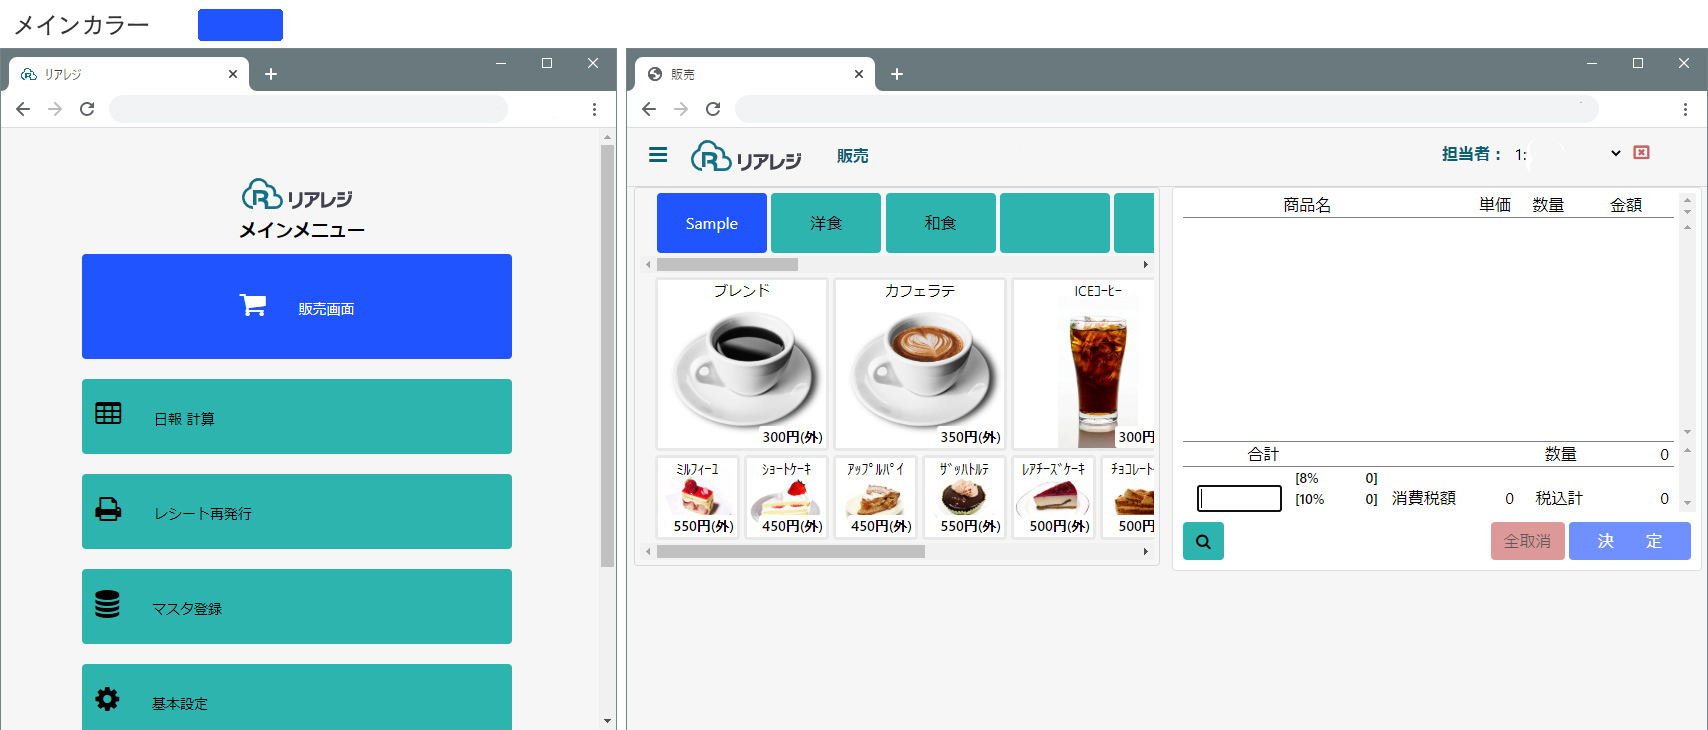The image size is (1708, 730).
Task: Click the barcode input field near 消費税額
Action: (1239, 498)
